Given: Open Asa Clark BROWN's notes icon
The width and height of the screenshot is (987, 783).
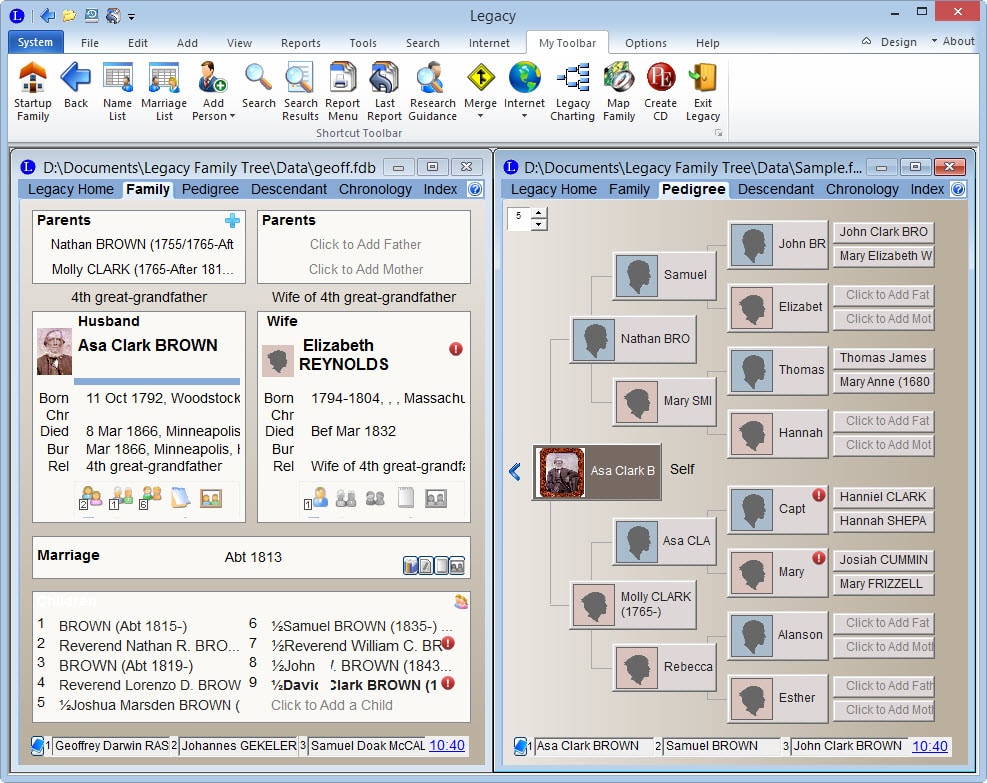Looking at the screenshot, I should tap(181, 498).
